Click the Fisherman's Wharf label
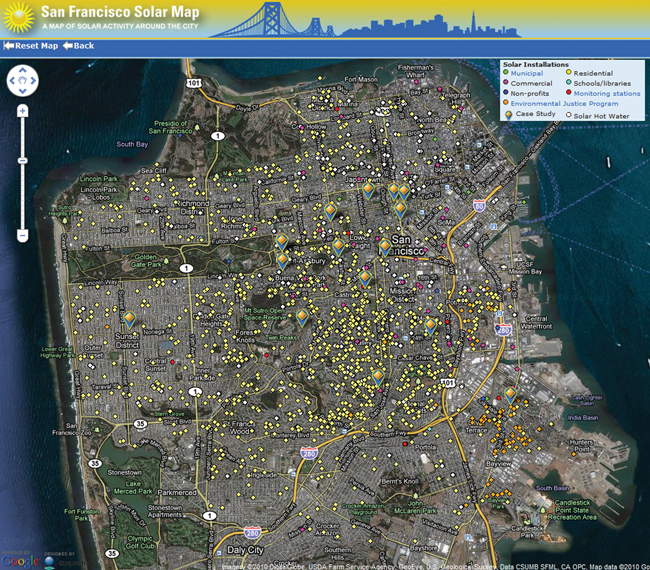650x570 pixels. pyautogui.click(x=415, y=71)
